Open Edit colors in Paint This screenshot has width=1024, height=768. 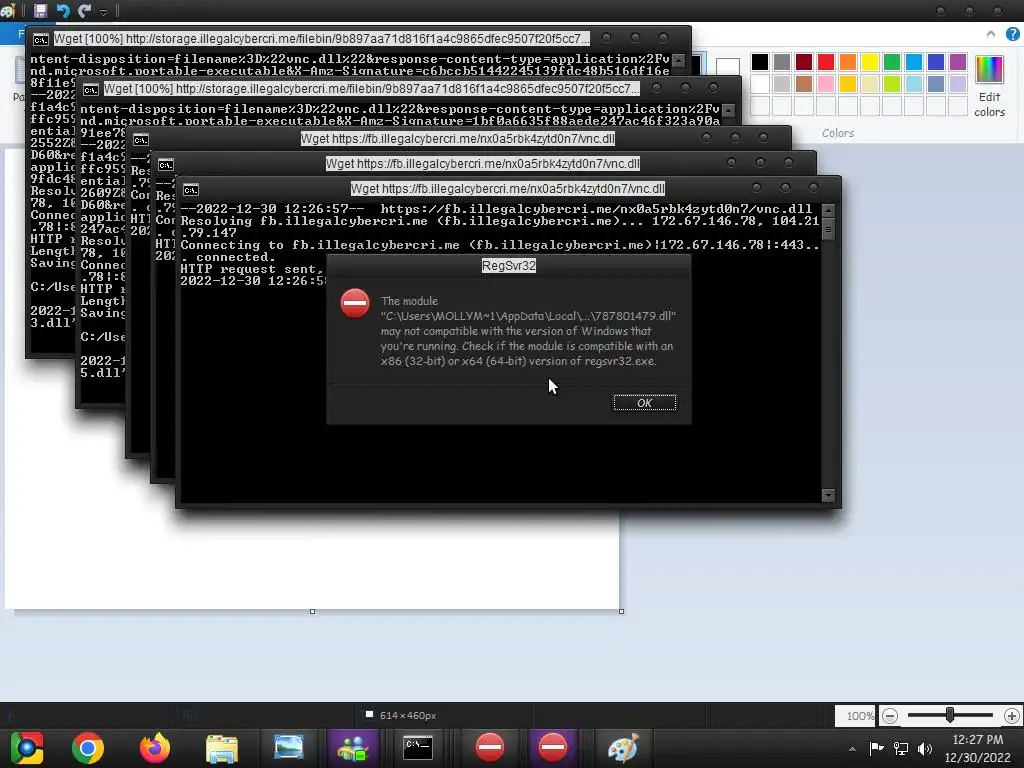[989, 87]
